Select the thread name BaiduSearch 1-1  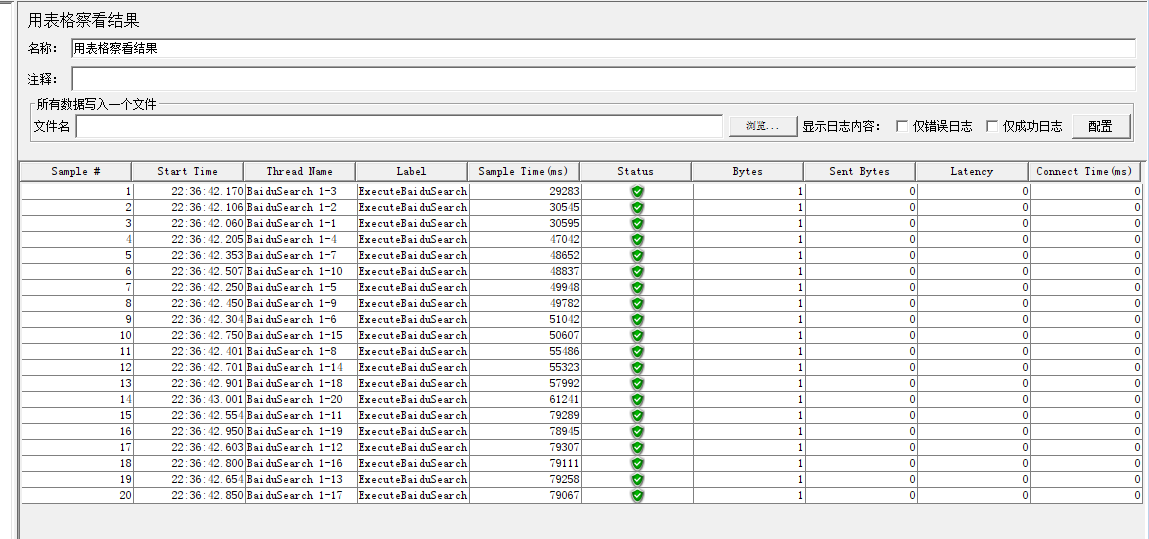click(301, 223)
